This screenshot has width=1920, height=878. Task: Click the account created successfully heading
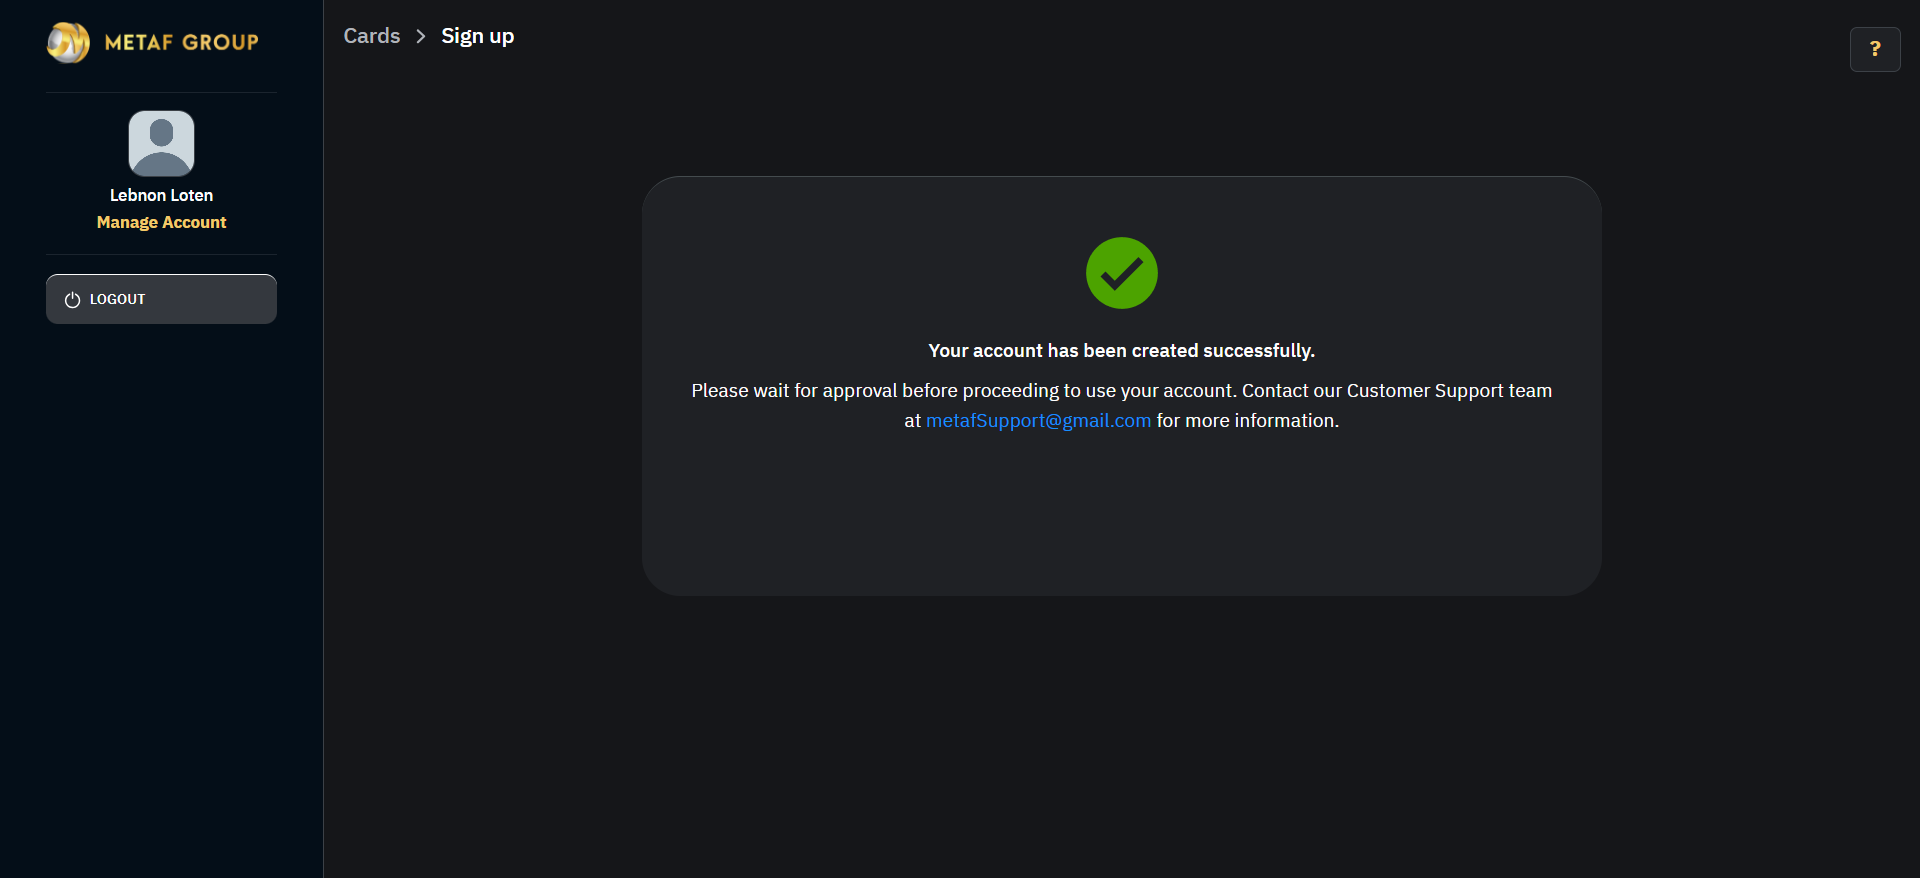coord(1122,351)
